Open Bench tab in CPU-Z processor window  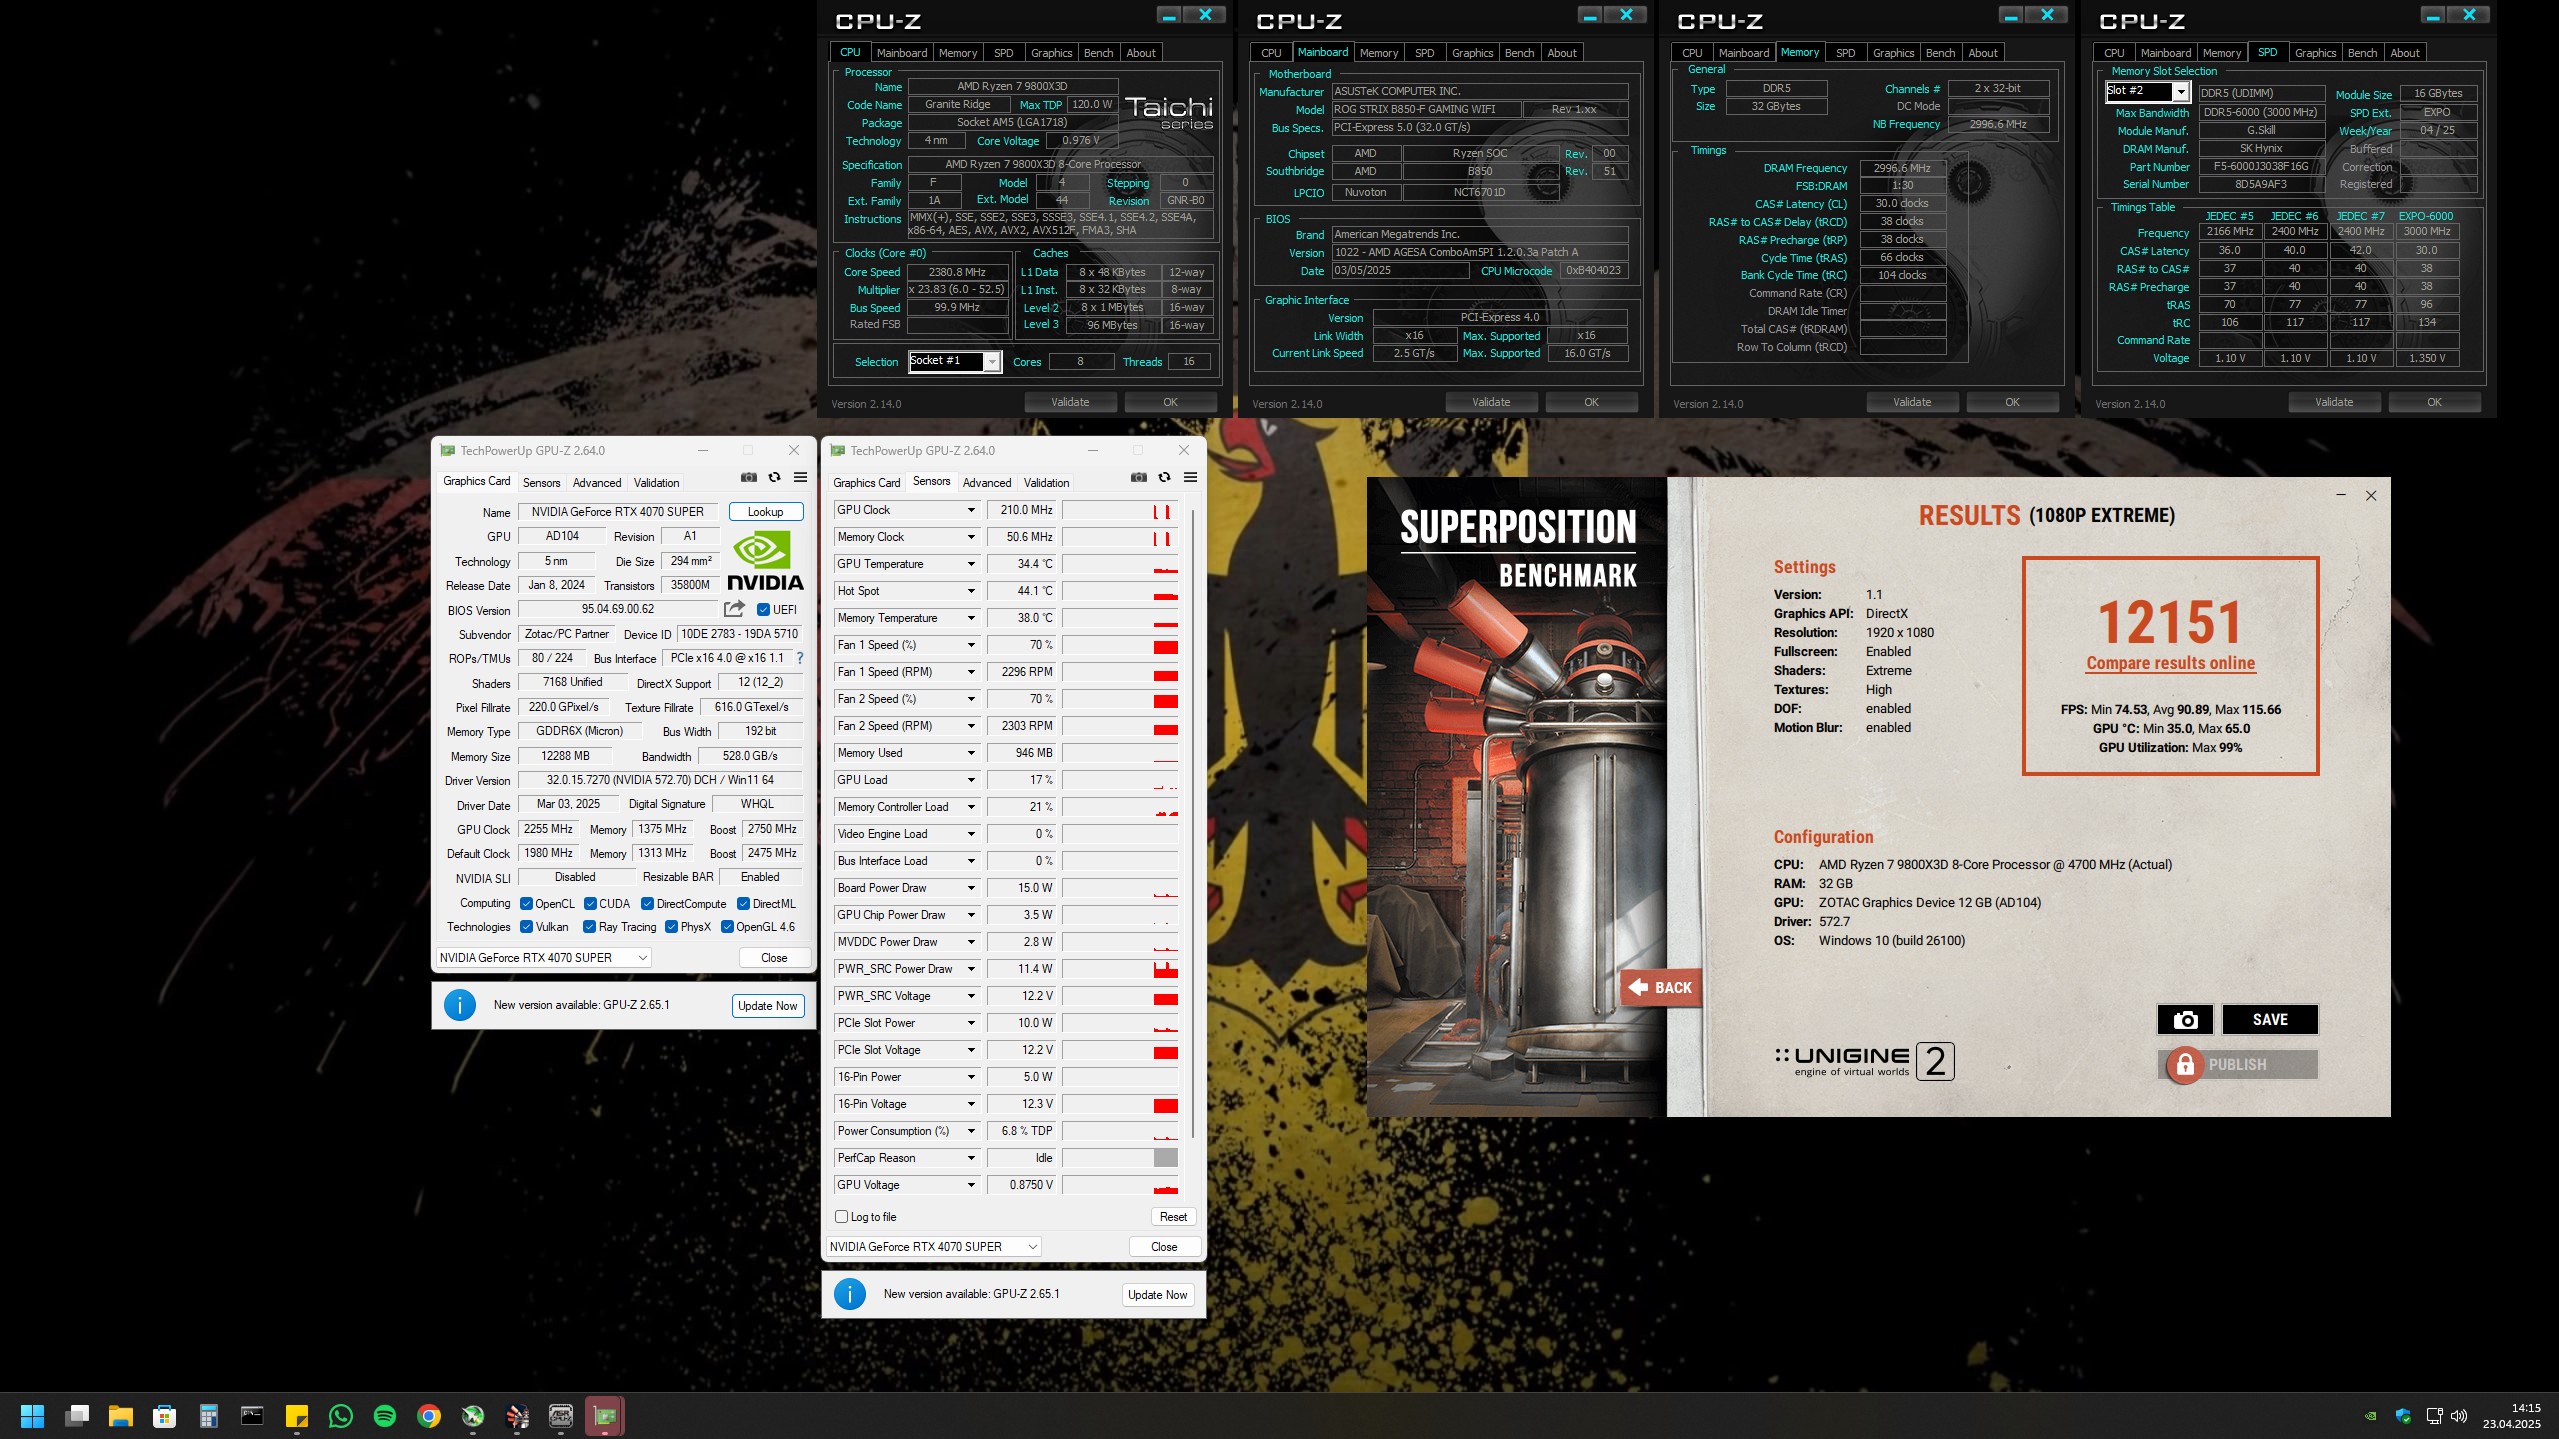click(1098, 53)
